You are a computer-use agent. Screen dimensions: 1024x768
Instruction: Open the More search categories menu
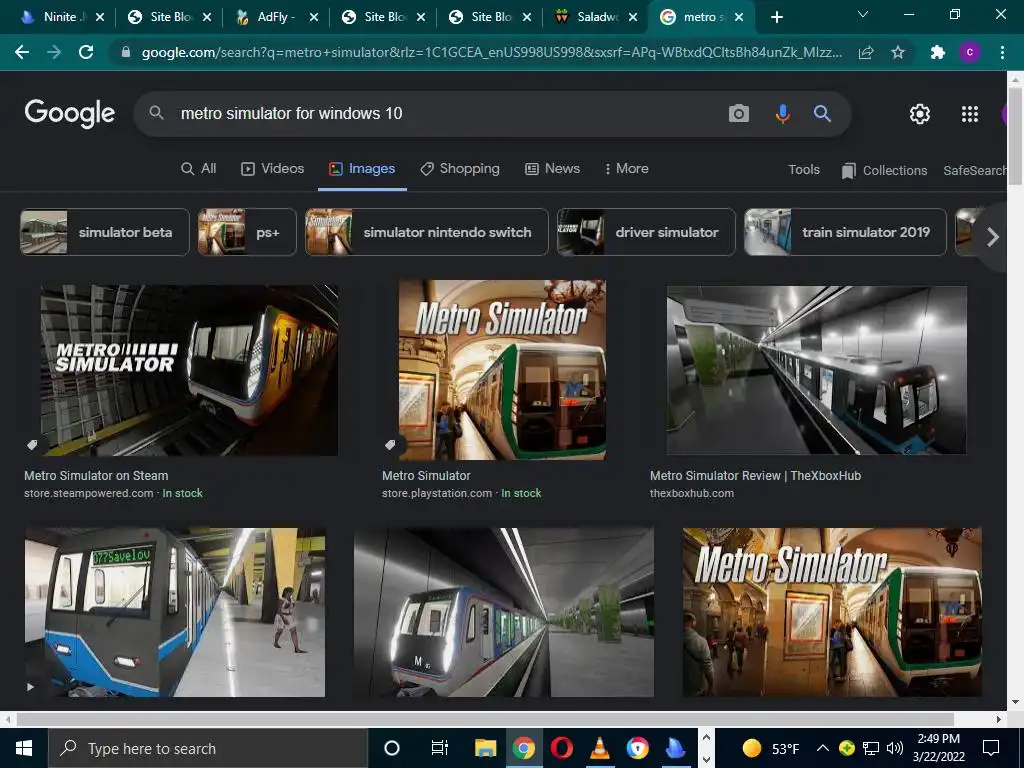tap(626, 168)
